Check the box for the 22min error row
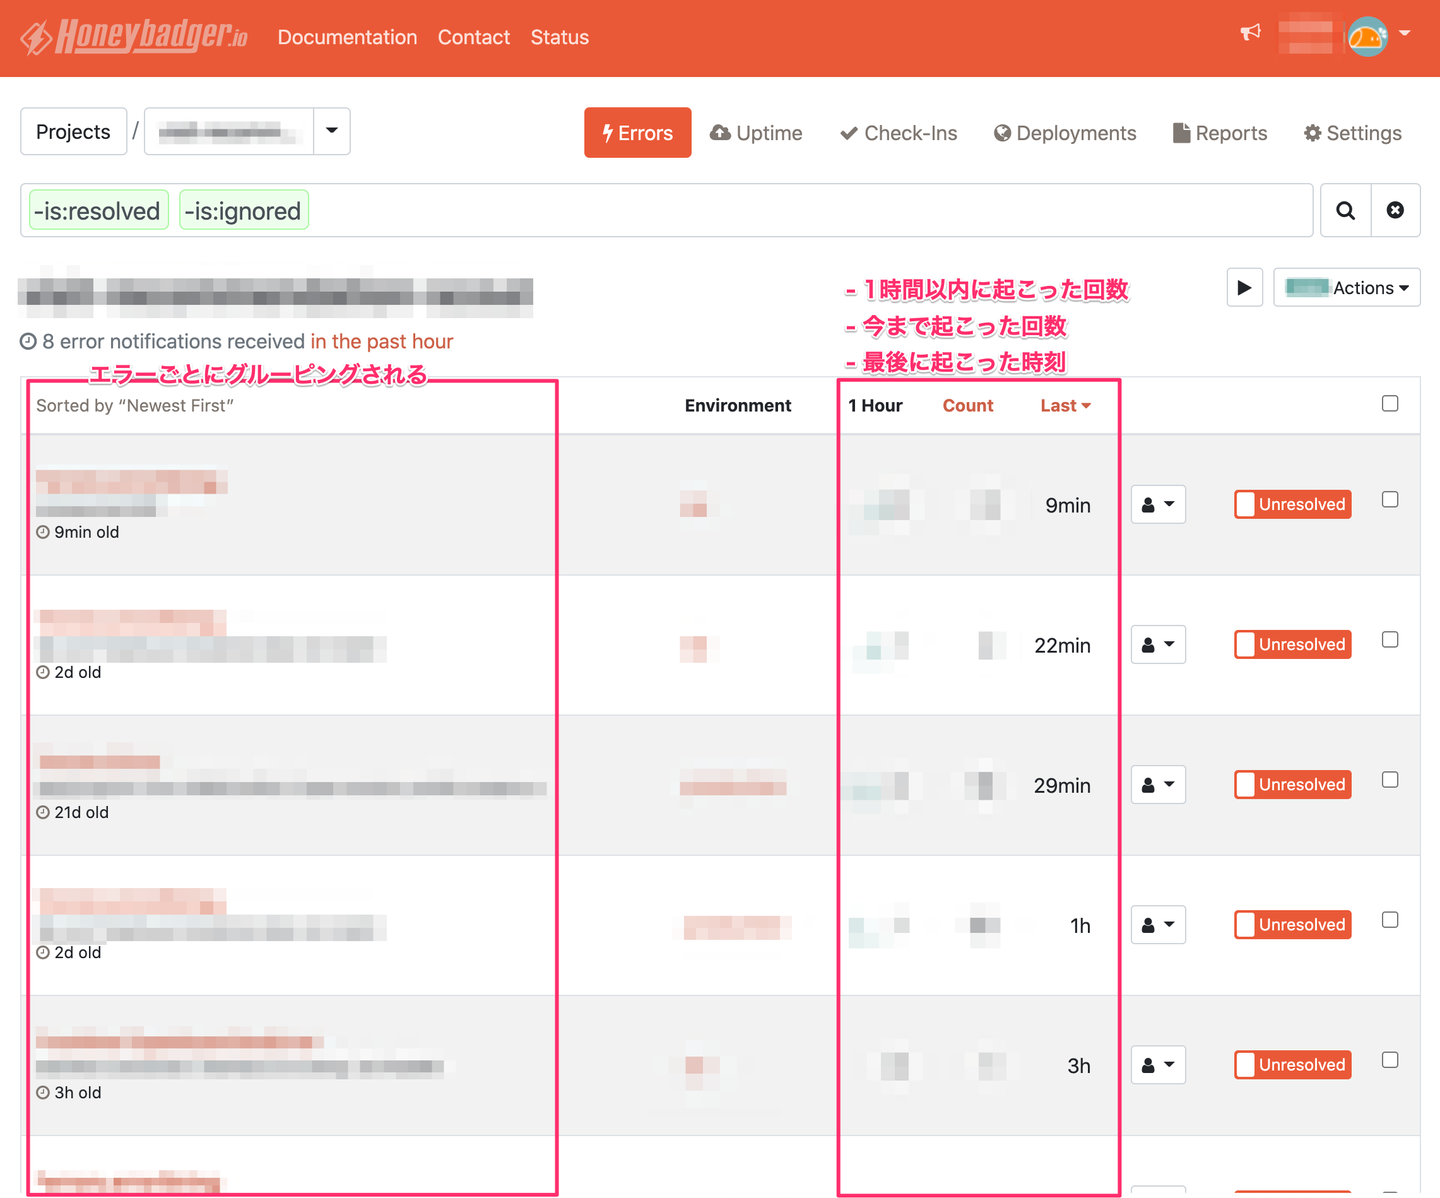 point(1390,640)
